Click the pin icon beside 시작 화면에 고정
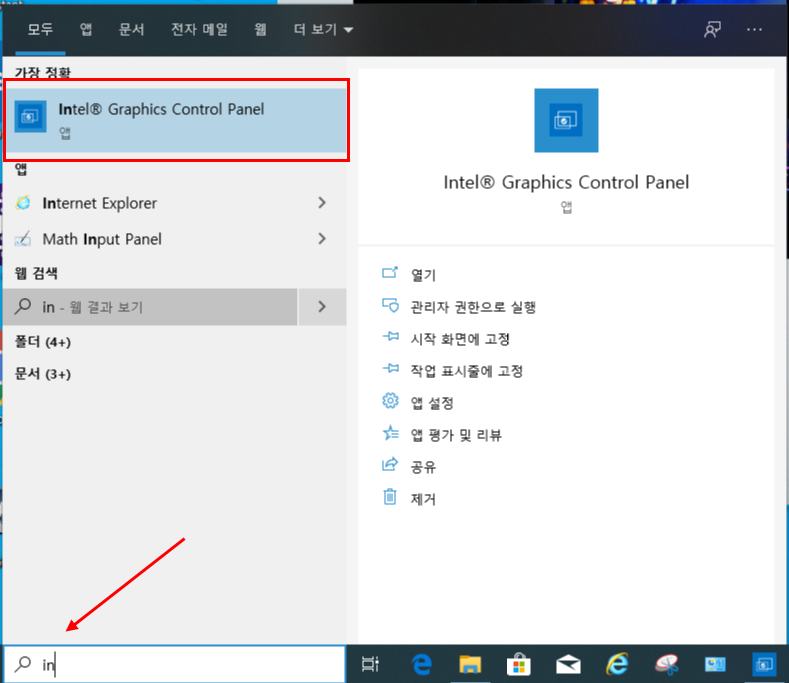 [390, 337]
